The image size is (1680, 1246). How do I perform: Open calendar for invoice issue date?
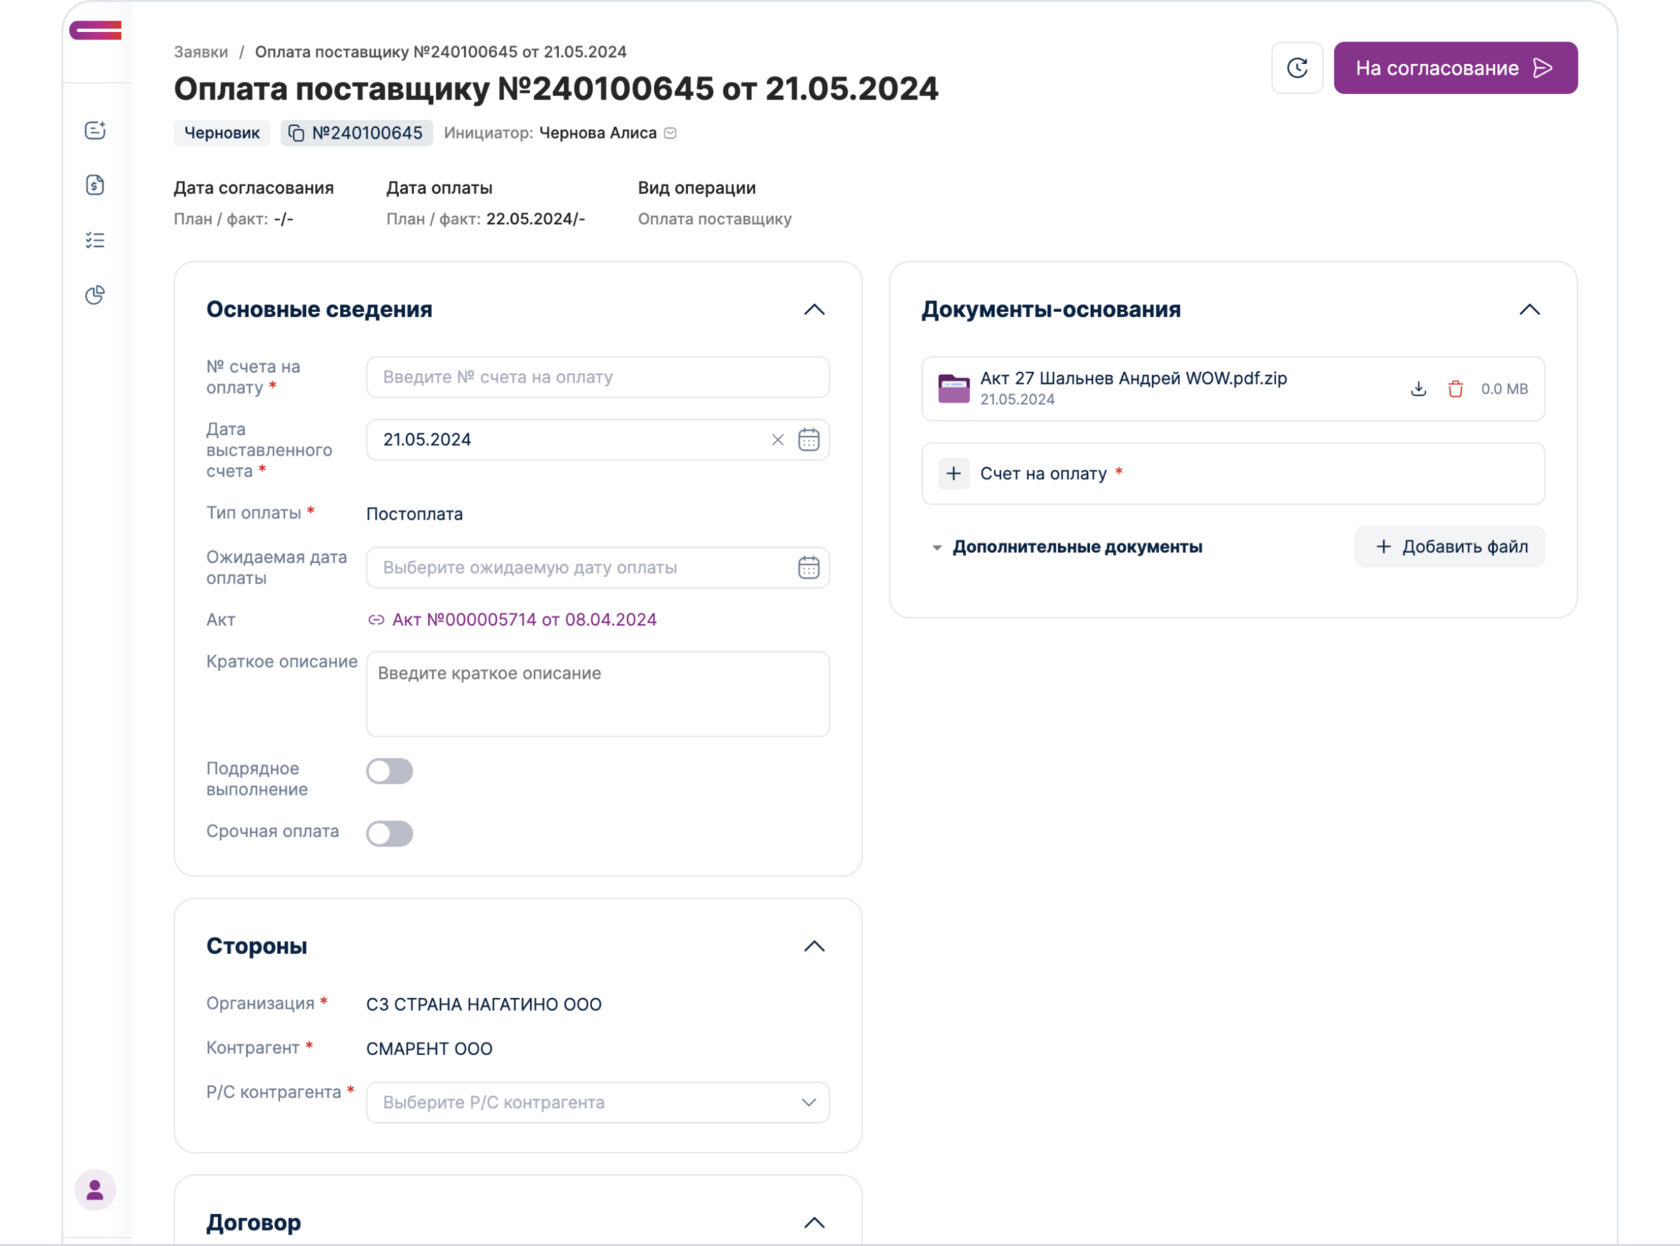pyautogui.click(x=808, y=440)
